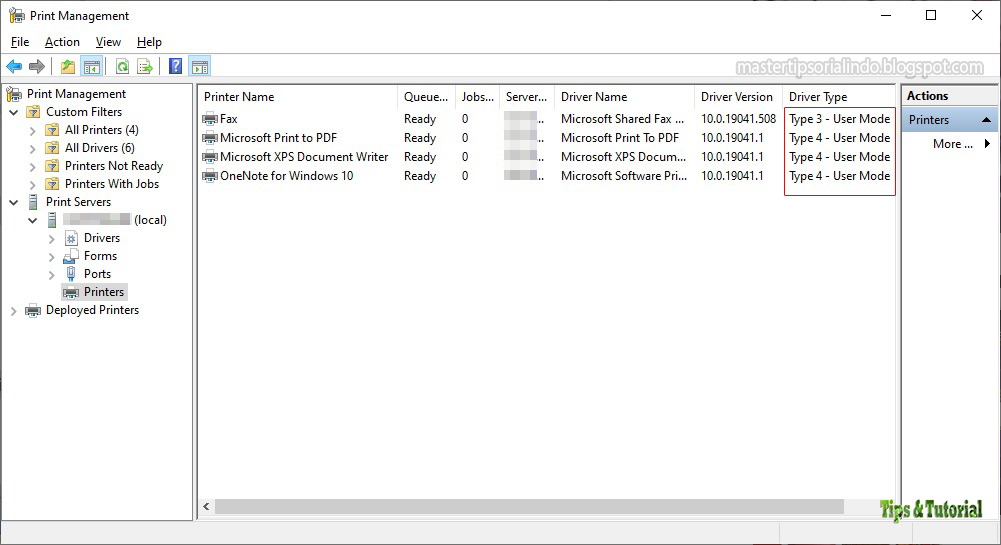Image resolution: width=1001 pixels, height=545 pixels.
Task: Open Help via blue question mark icon
Action: pos(176,66)
